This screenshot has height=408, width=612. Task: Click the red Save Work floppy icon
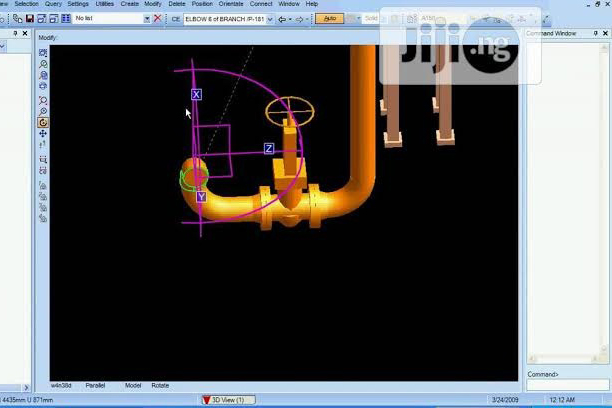(30, 18)
